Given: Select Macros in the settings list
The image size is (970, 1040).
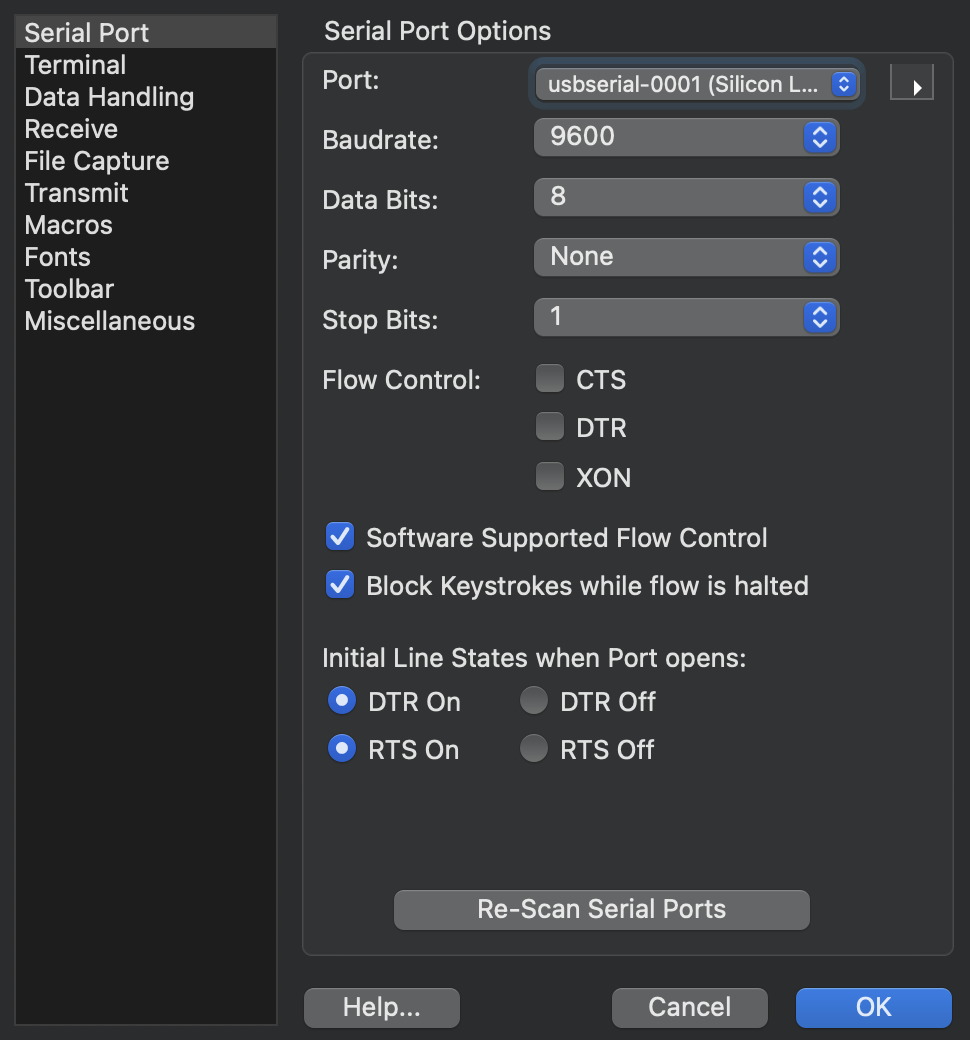Looking at the screenshot, I should click(x=68, y=225).
